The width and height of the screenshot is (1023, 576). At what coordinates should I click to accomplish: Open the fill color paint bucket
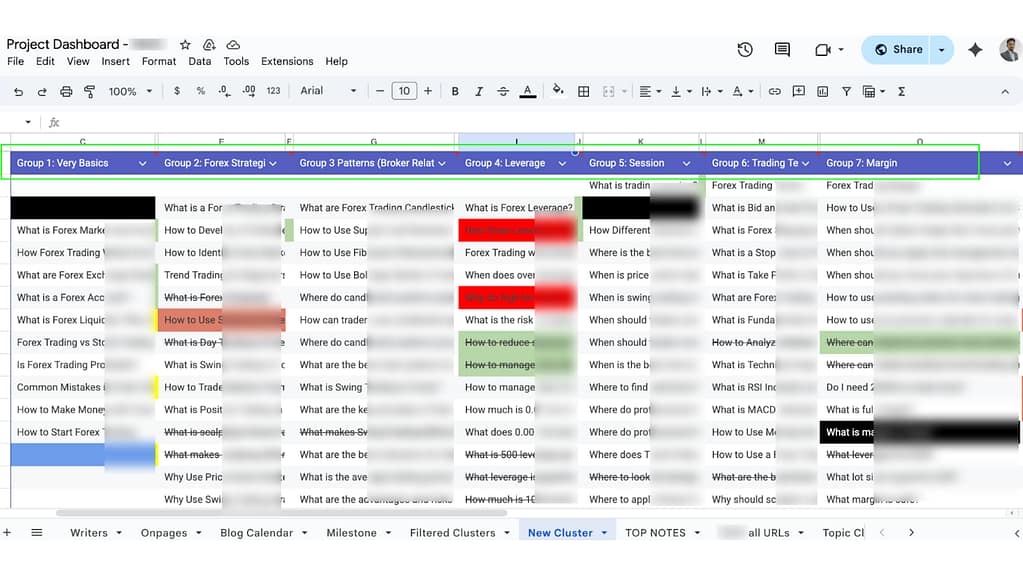click(558, 91)
